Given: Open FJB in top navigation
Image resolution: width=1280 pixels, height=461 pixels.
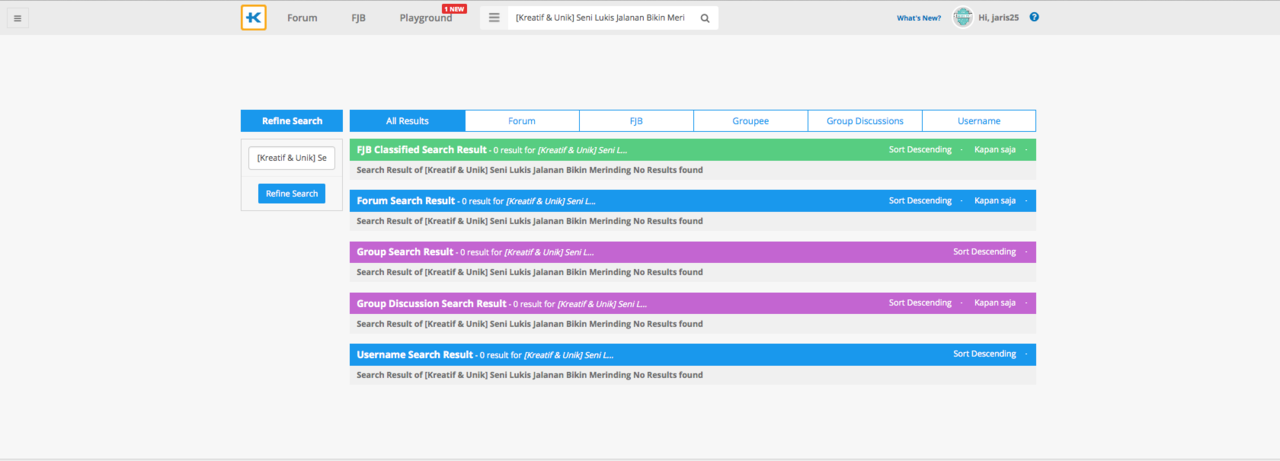Looking at the screenshot, I should pos(358,18).
